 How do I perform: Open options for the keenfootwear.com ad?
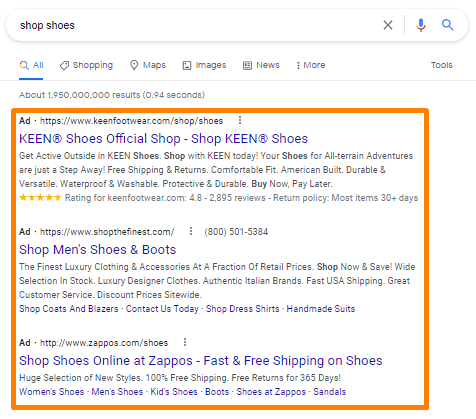(240, 120)
